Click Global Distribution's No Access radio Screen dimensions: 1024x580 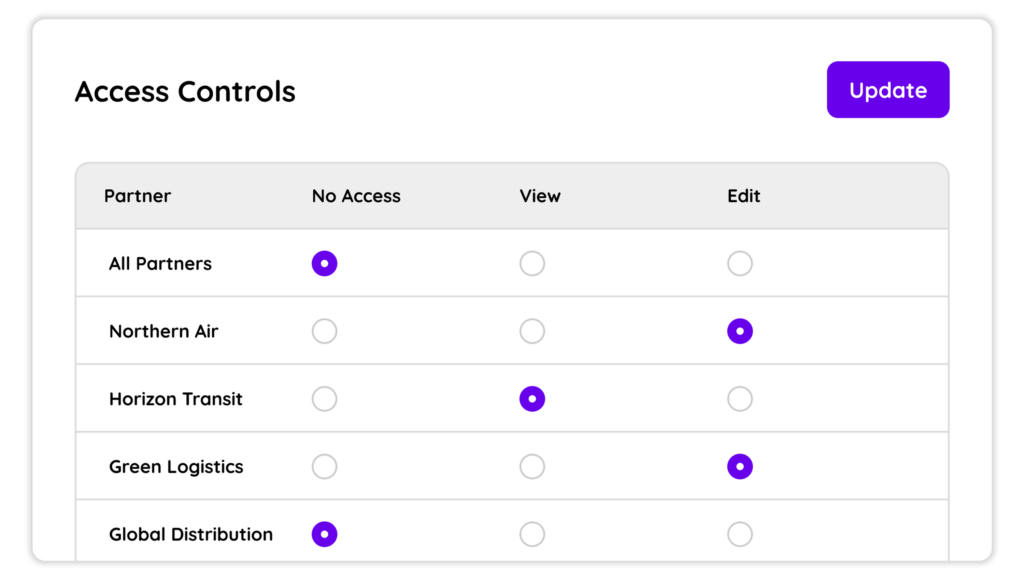(325, 534)
